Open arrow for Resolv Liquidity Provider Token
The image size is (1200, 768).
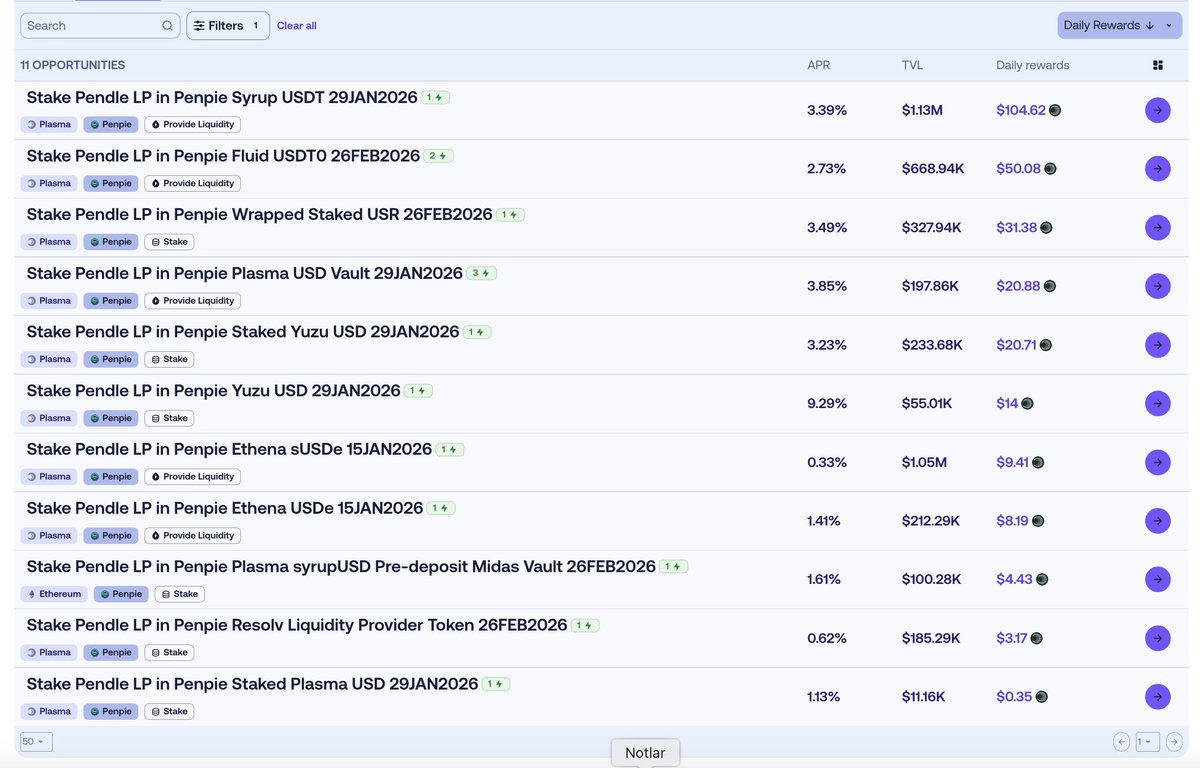tap(1157, 638)
